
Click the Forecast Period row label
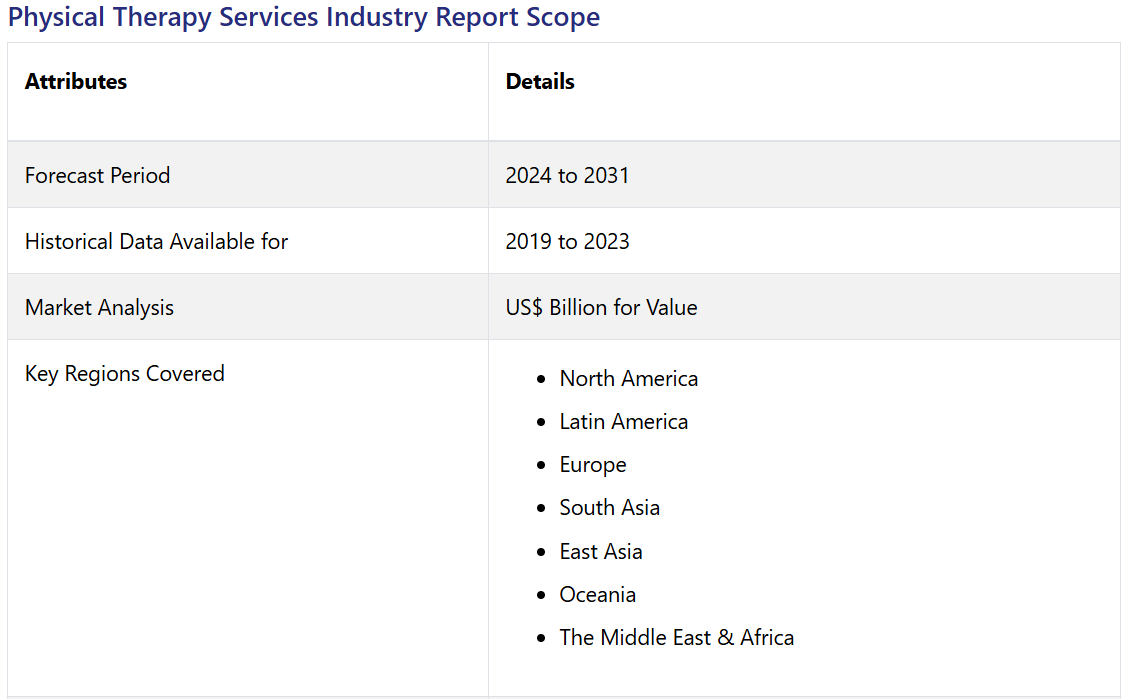click(97, 175)
